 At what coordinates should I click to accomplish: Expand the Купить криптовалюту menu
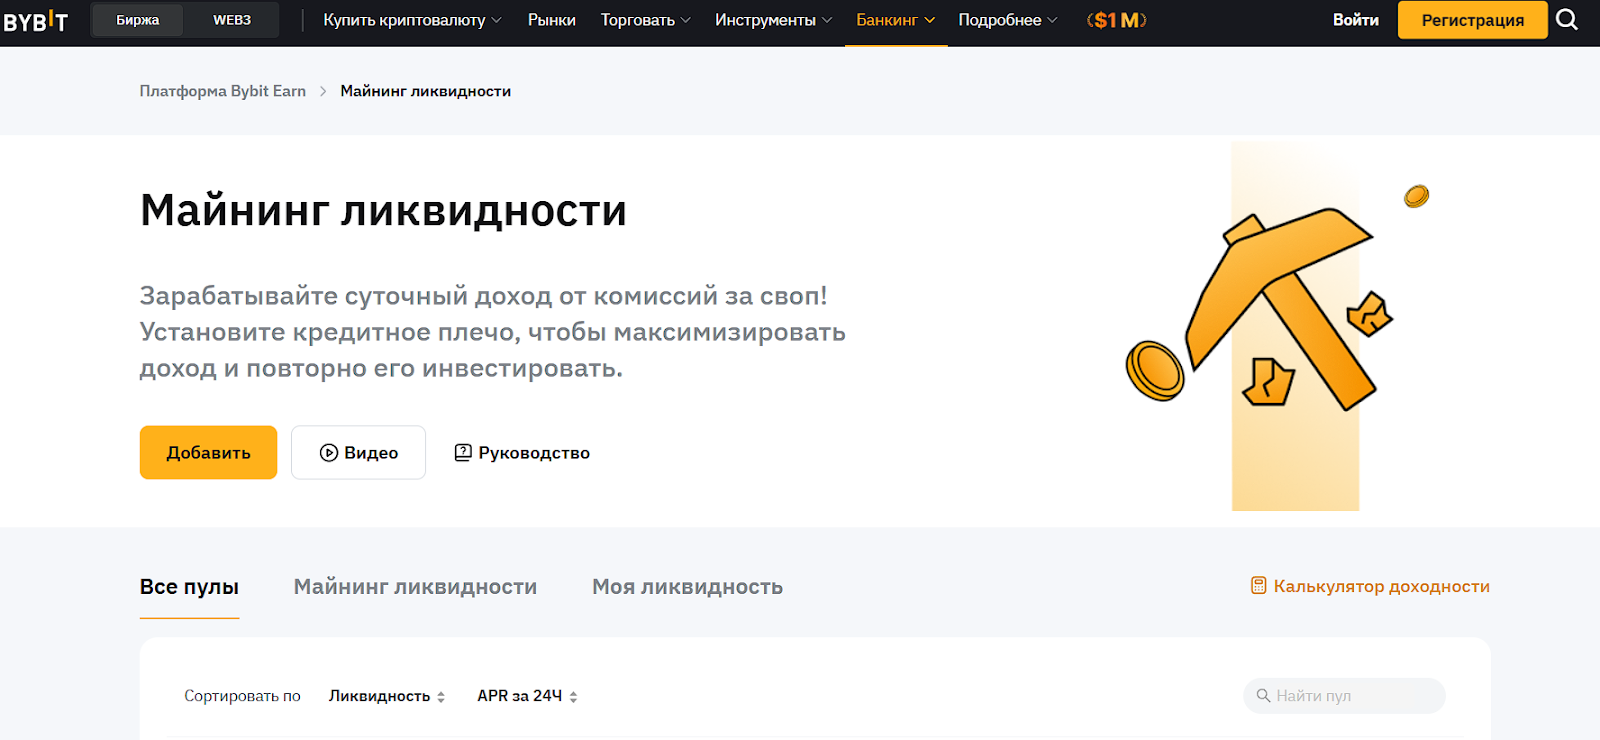coord(412,20)
